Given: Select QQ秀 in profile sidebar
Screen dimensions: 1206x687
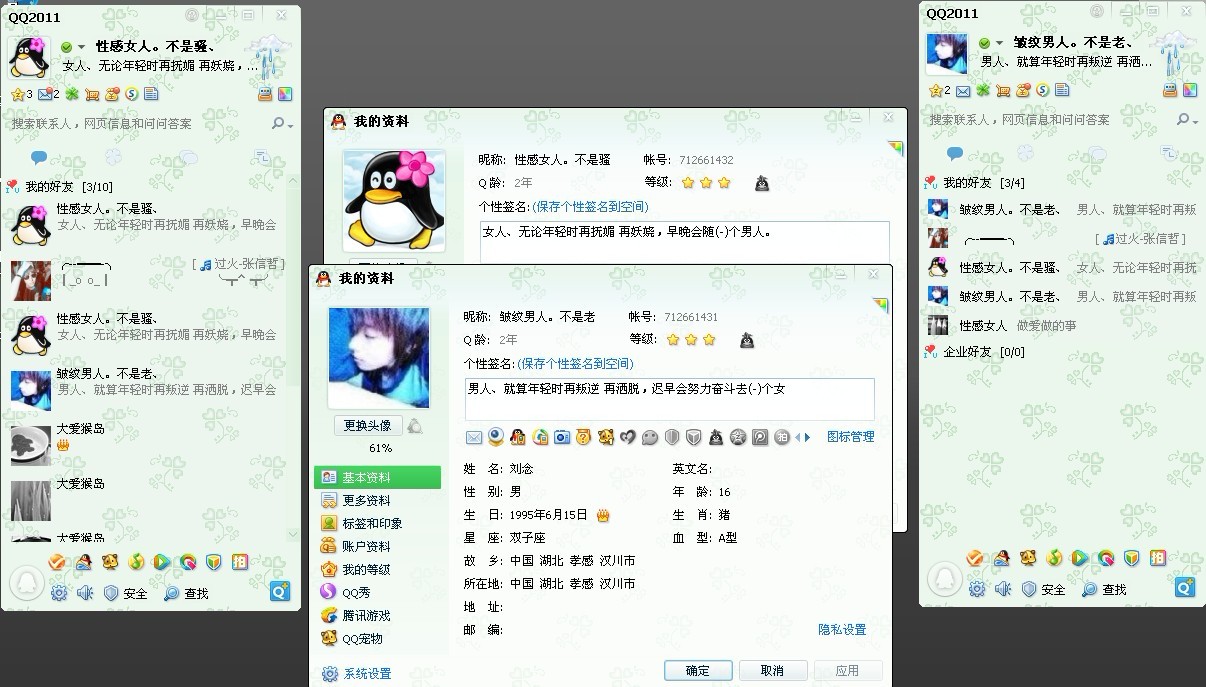Looking at the screenshot, I should [378, 592].
